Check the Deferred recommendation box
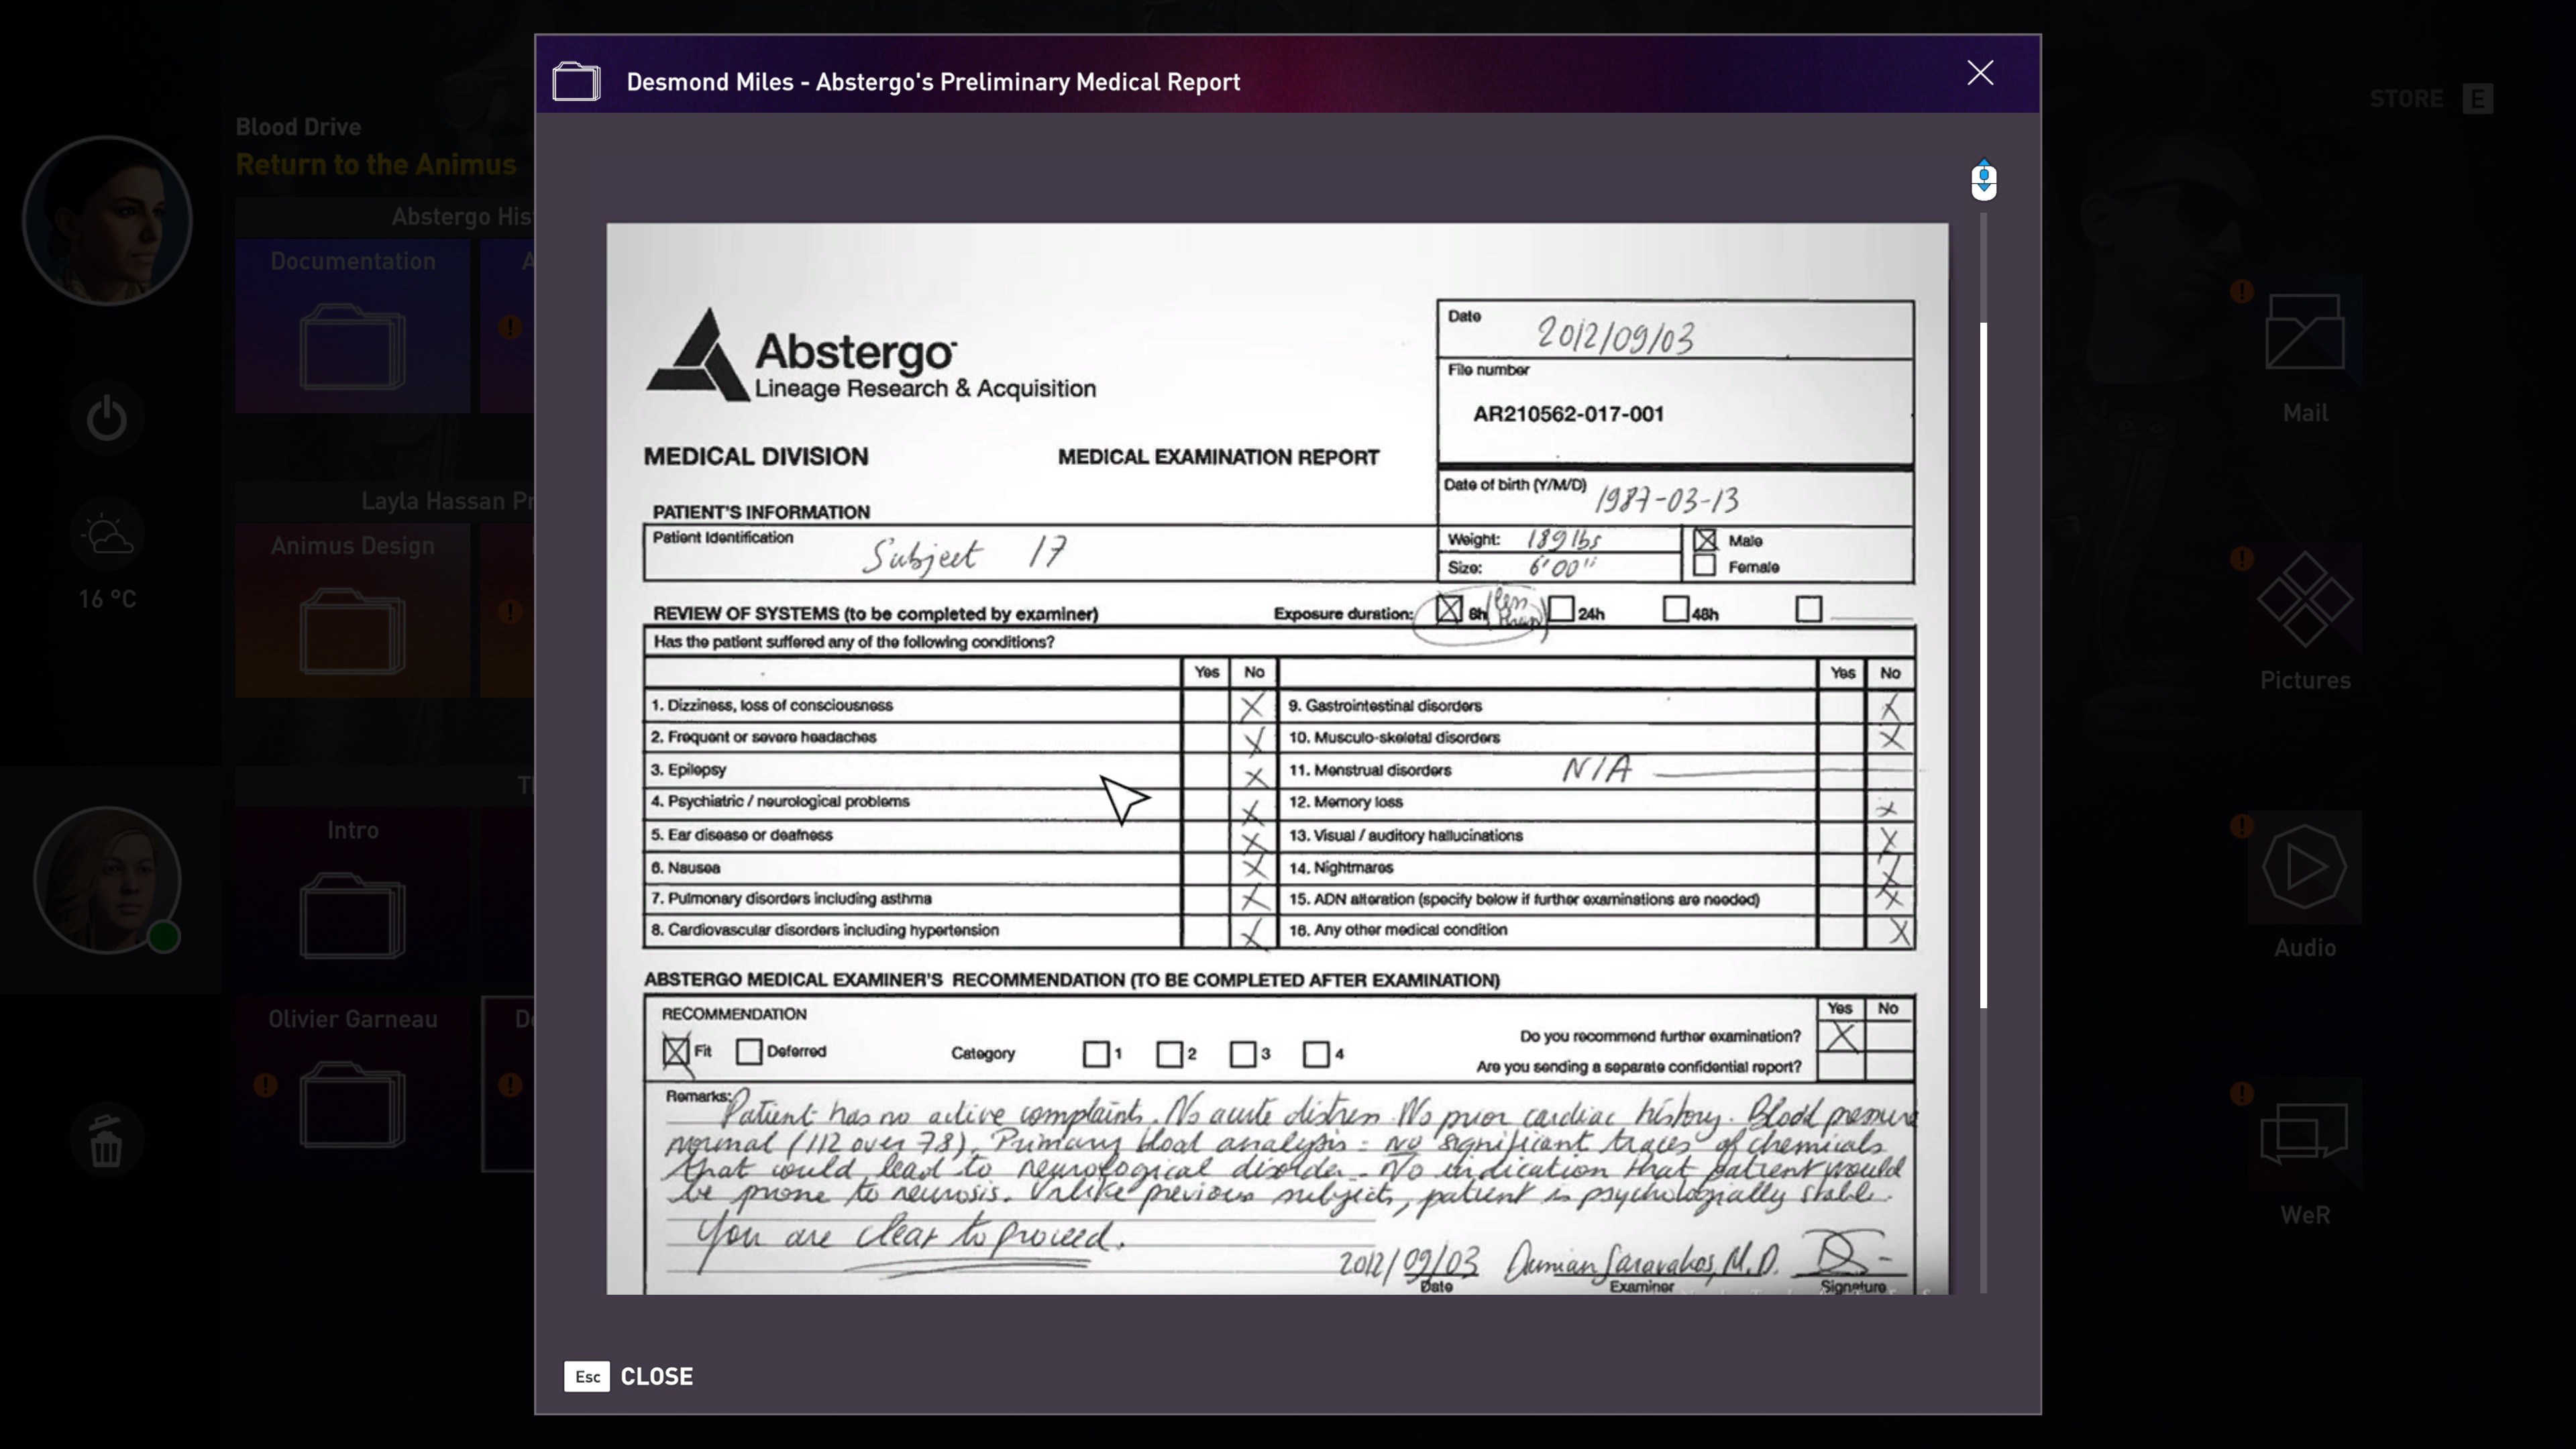 coord(748,1052)
